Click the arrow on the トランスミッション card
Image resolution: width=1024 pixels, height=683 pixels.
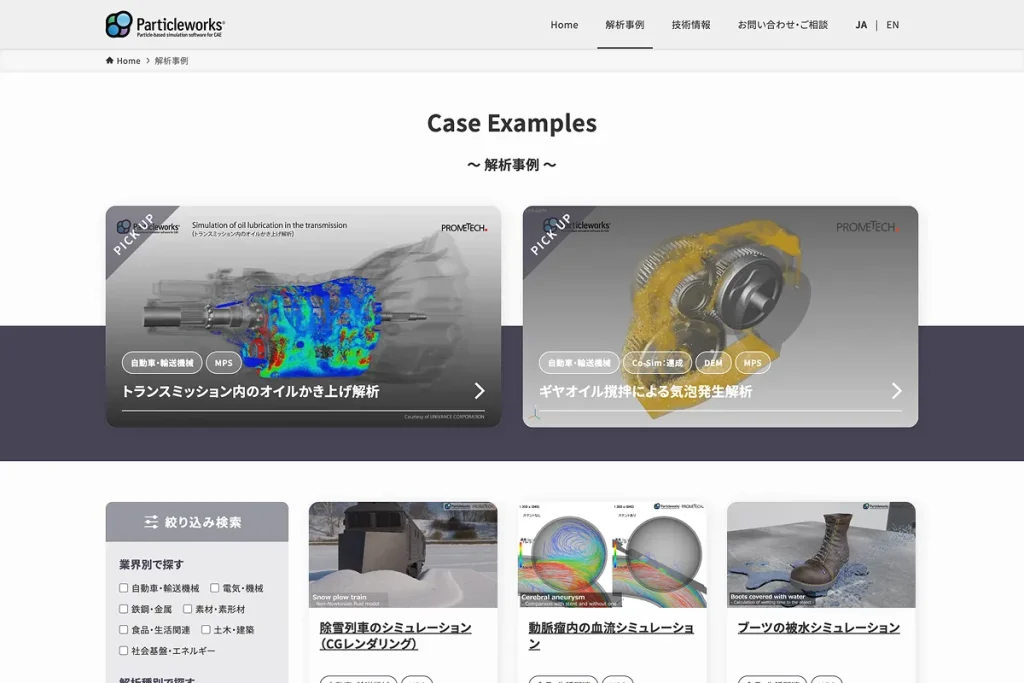(479, 390)
